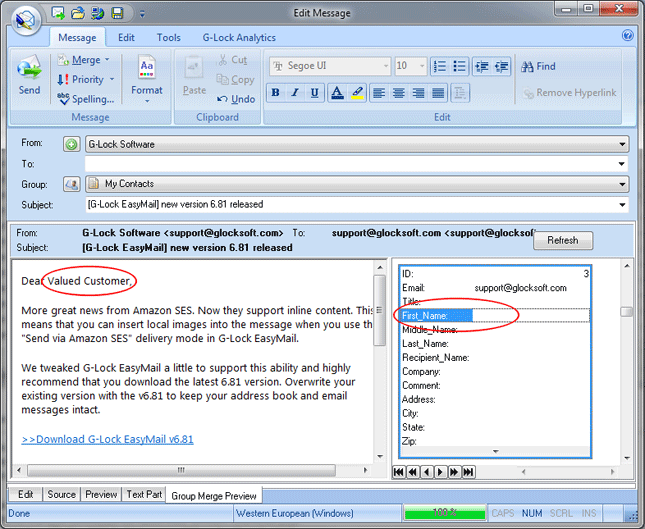Go to next page of records button
The width and height of the screenshot is (645, 529).
pyautogui.click(x=454, y=472)
